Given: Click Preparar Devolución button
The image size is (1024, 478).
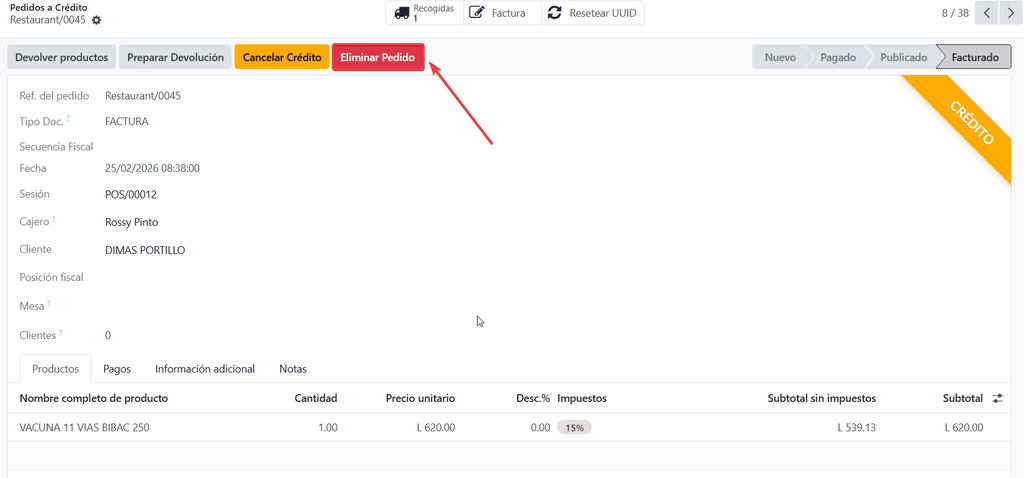Looking at the screenshot, I should [x=175, y=57].
